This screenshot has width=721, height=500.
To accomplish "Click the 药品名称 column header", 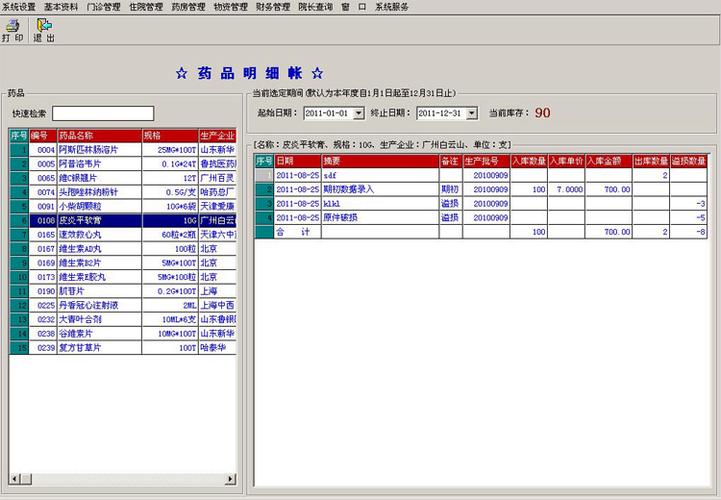I will (x=99, y=136).
